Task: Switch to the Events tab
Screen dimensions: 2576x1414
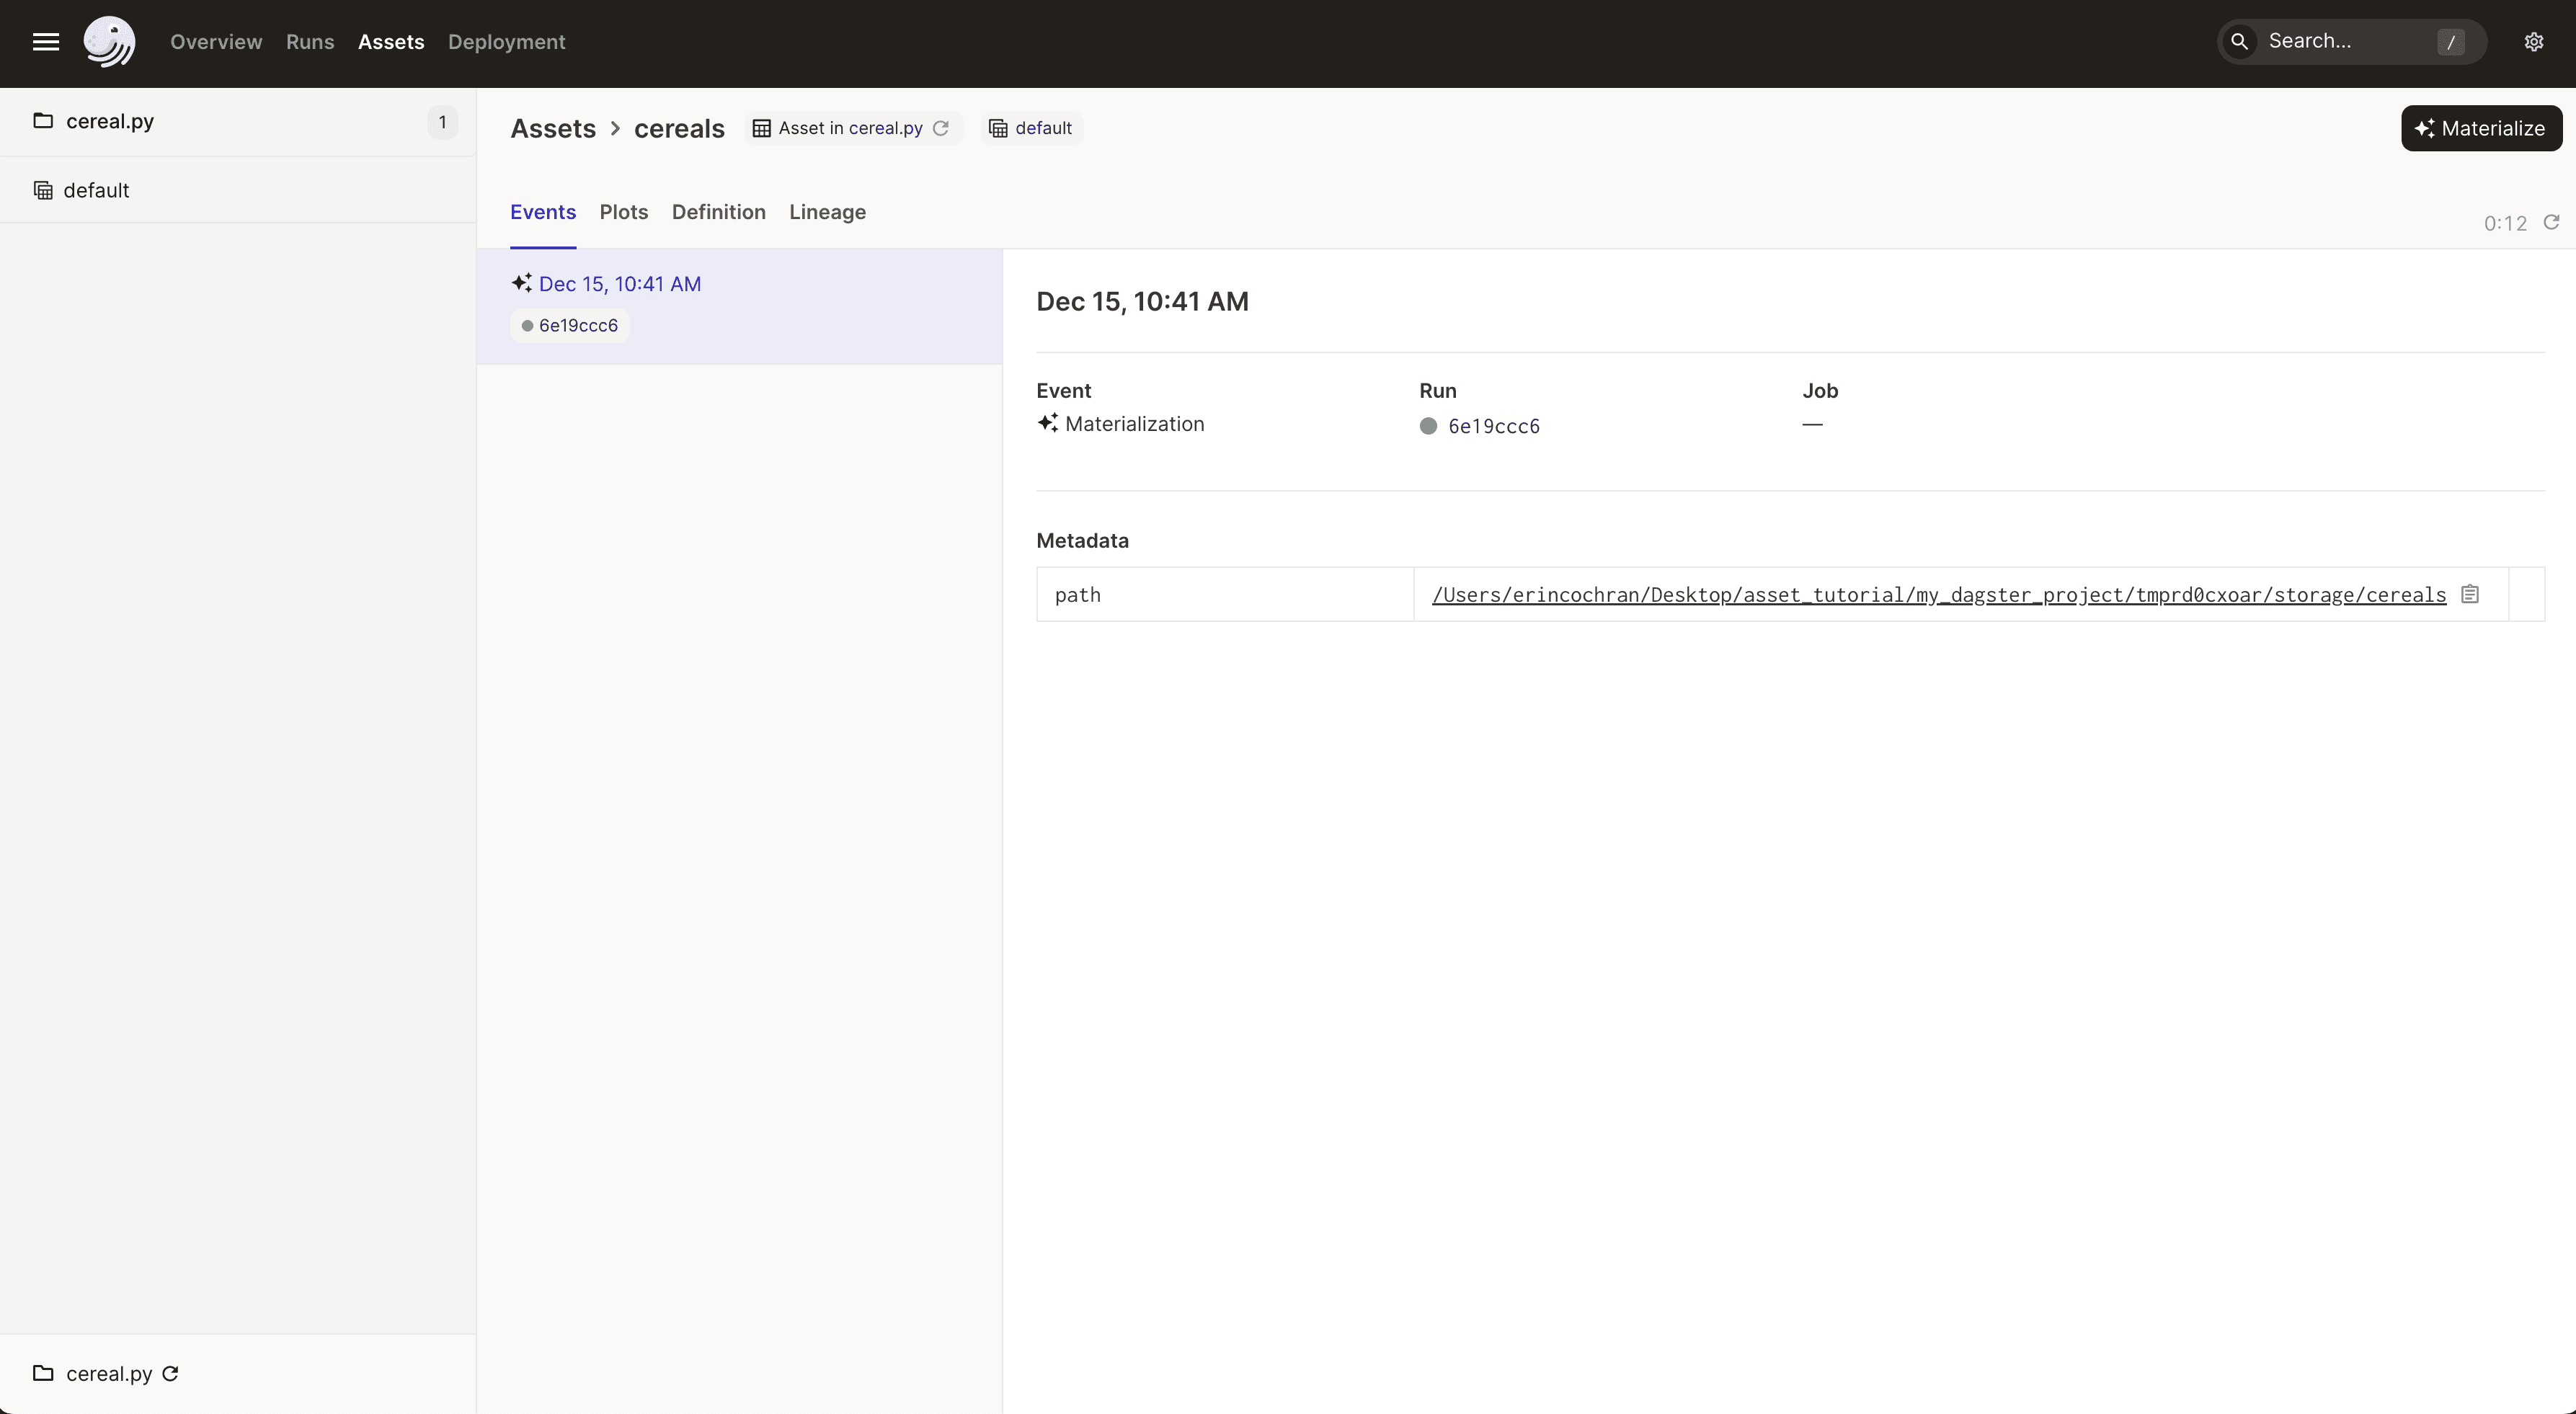Action: [543, 212]
